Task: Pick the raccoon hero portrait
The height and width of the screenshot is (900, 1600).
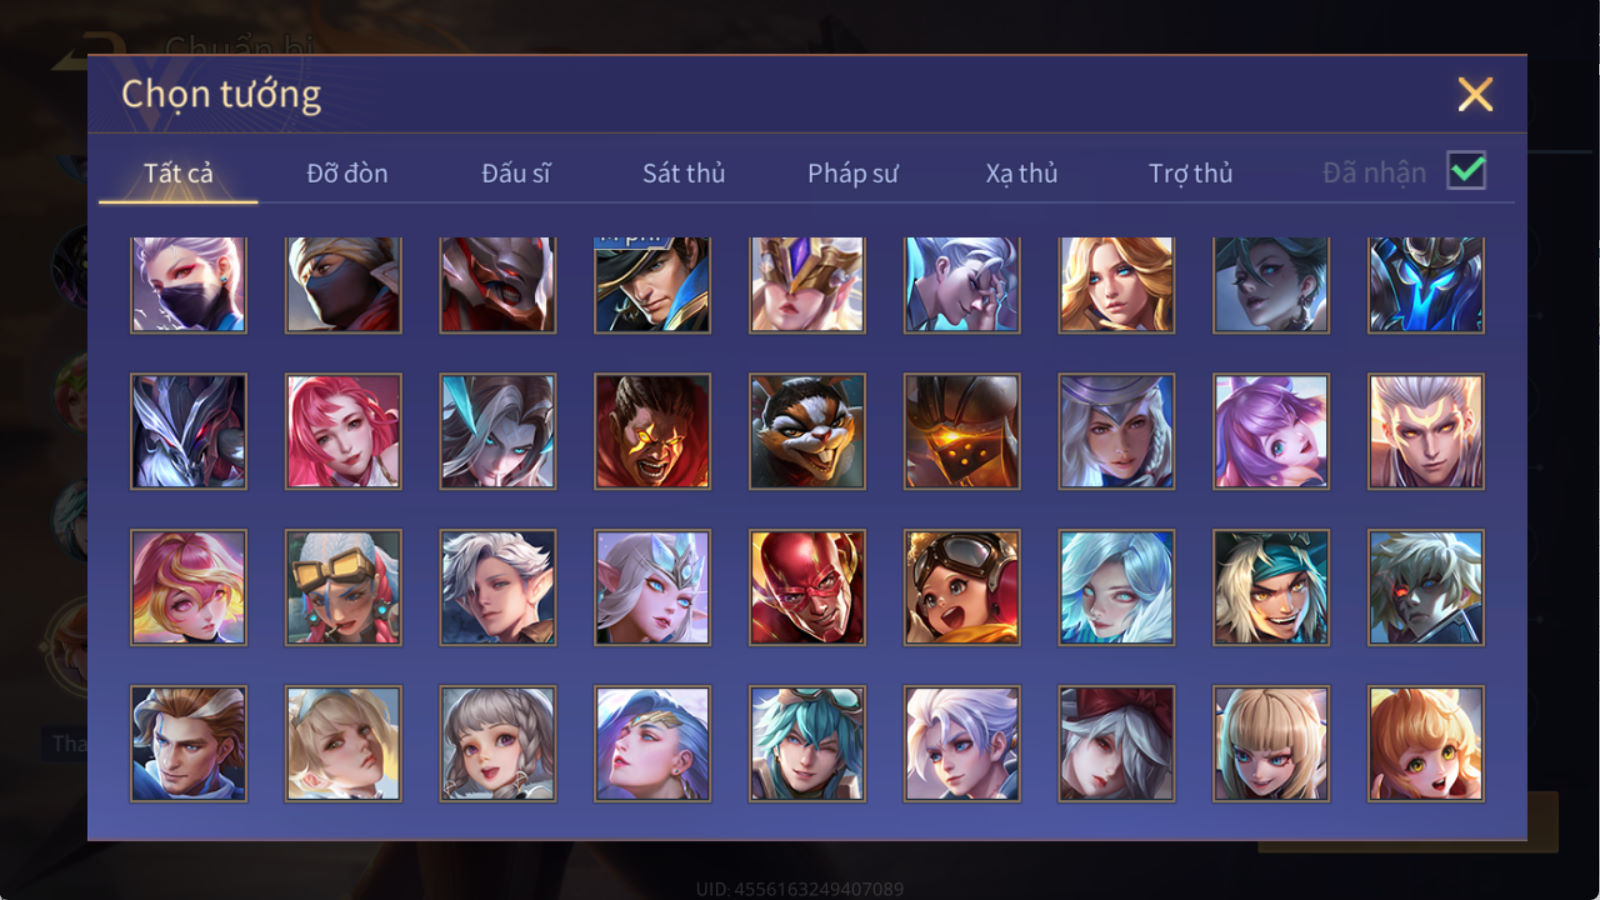Action: (x=807, y=431)
